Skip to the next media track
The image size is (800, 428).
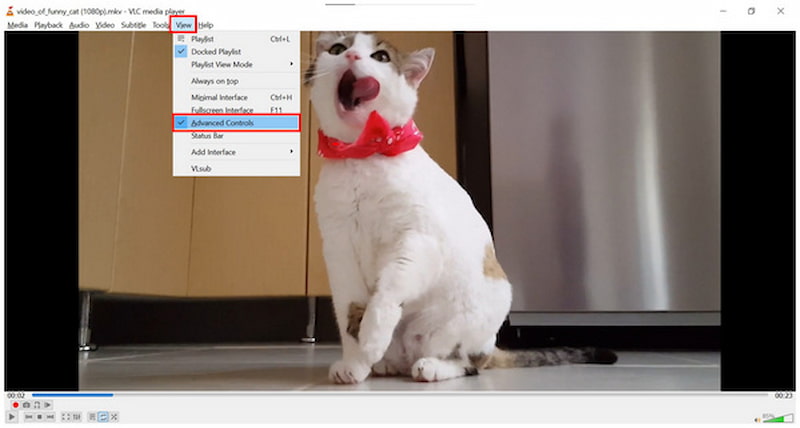pyautogui.click(x=50, y=417)
